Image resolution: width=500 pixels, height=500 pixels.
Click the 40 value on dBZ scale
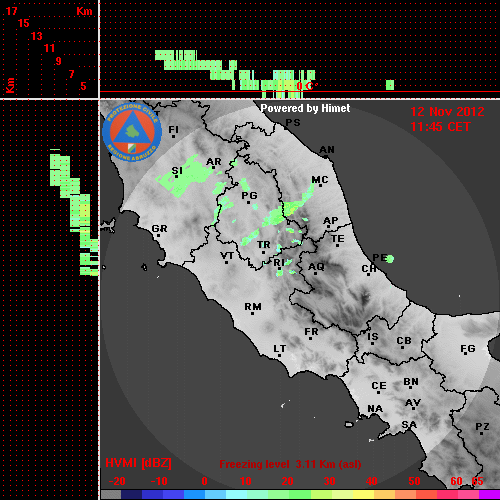pyautogui.click(x=371, y=481)
